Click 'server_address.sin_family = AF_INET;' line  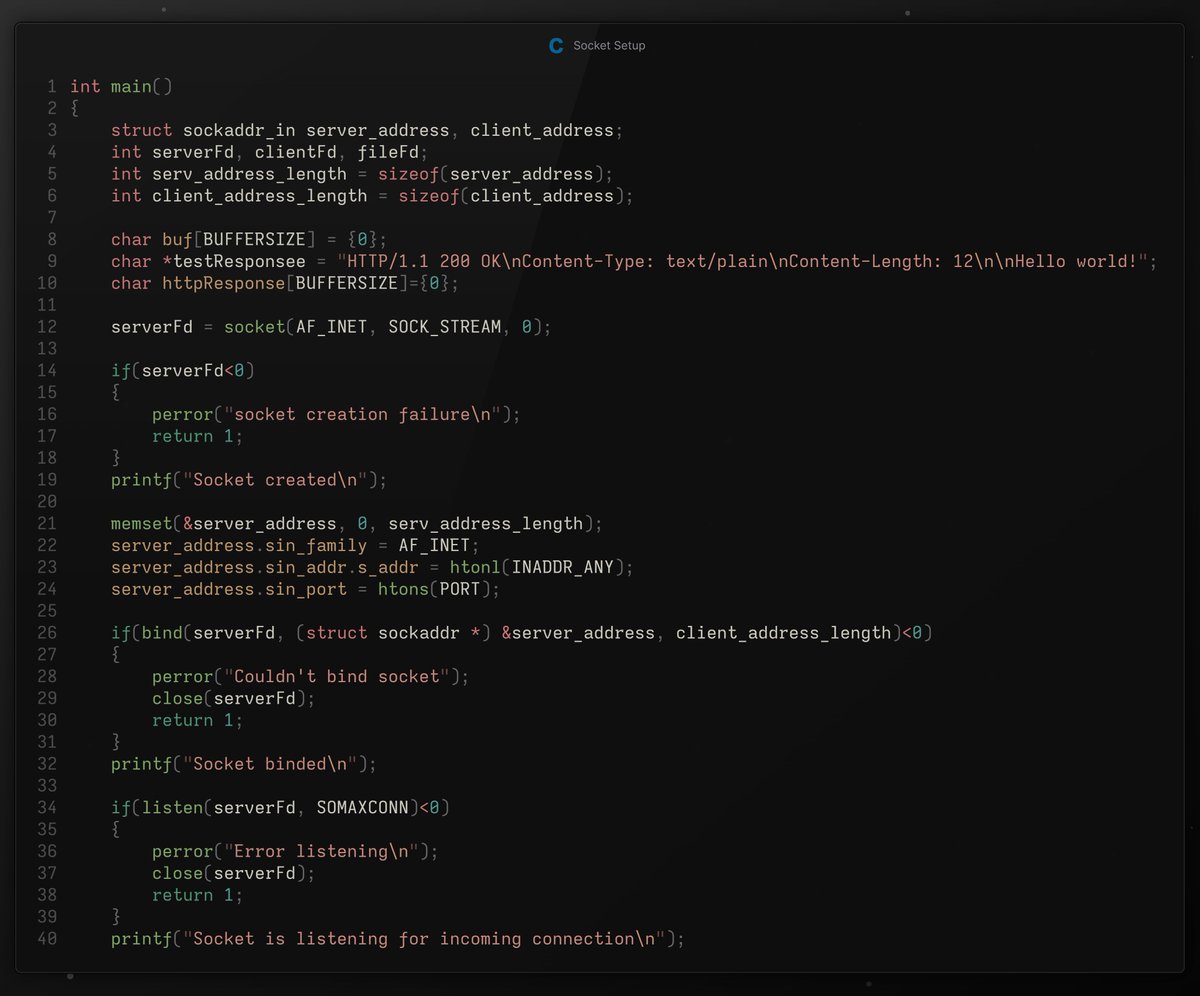pyautogui.click(x=296, y=546)
